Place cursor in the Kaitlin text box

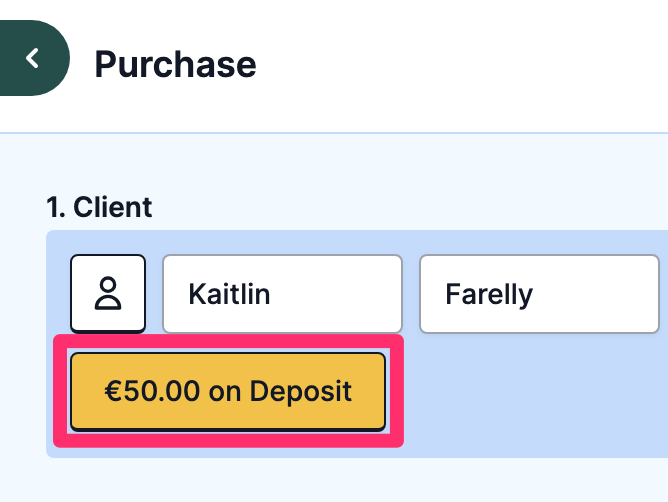[x=282, y=294]
